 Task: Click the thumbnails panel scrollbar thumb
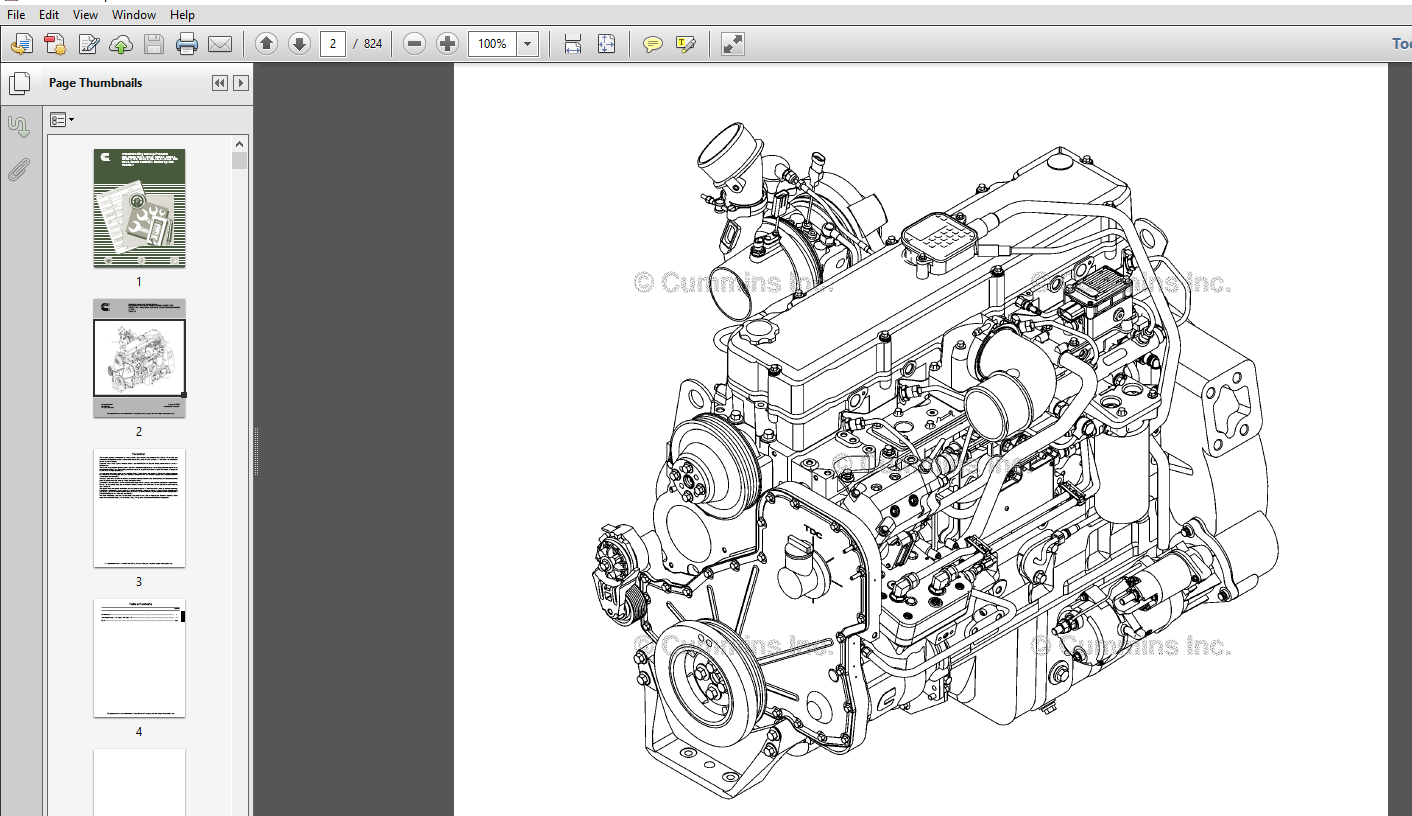tap(239, 160)
